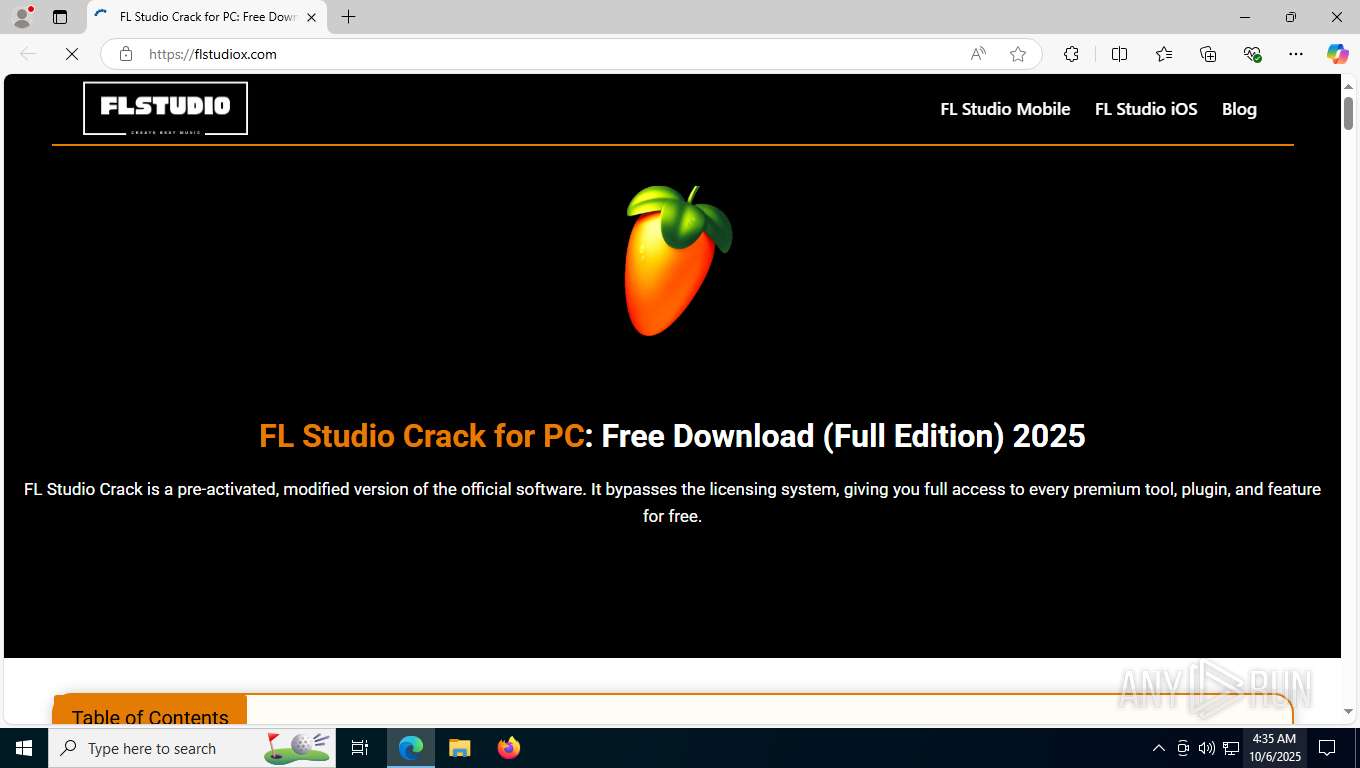The image size is (1360, 768).
Task: Click the browser back arrow
Action: click(28, 54)
